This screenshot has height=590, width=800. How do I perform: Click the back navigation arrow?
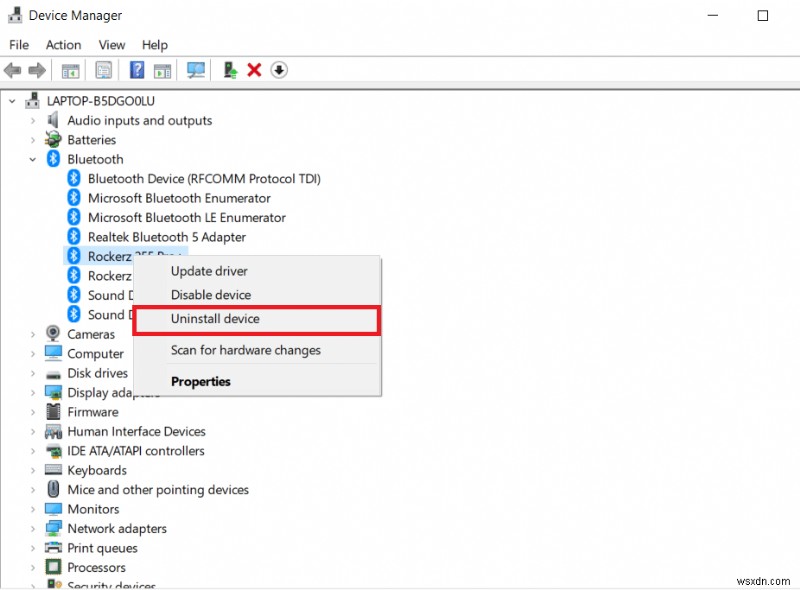coord(12,70)
